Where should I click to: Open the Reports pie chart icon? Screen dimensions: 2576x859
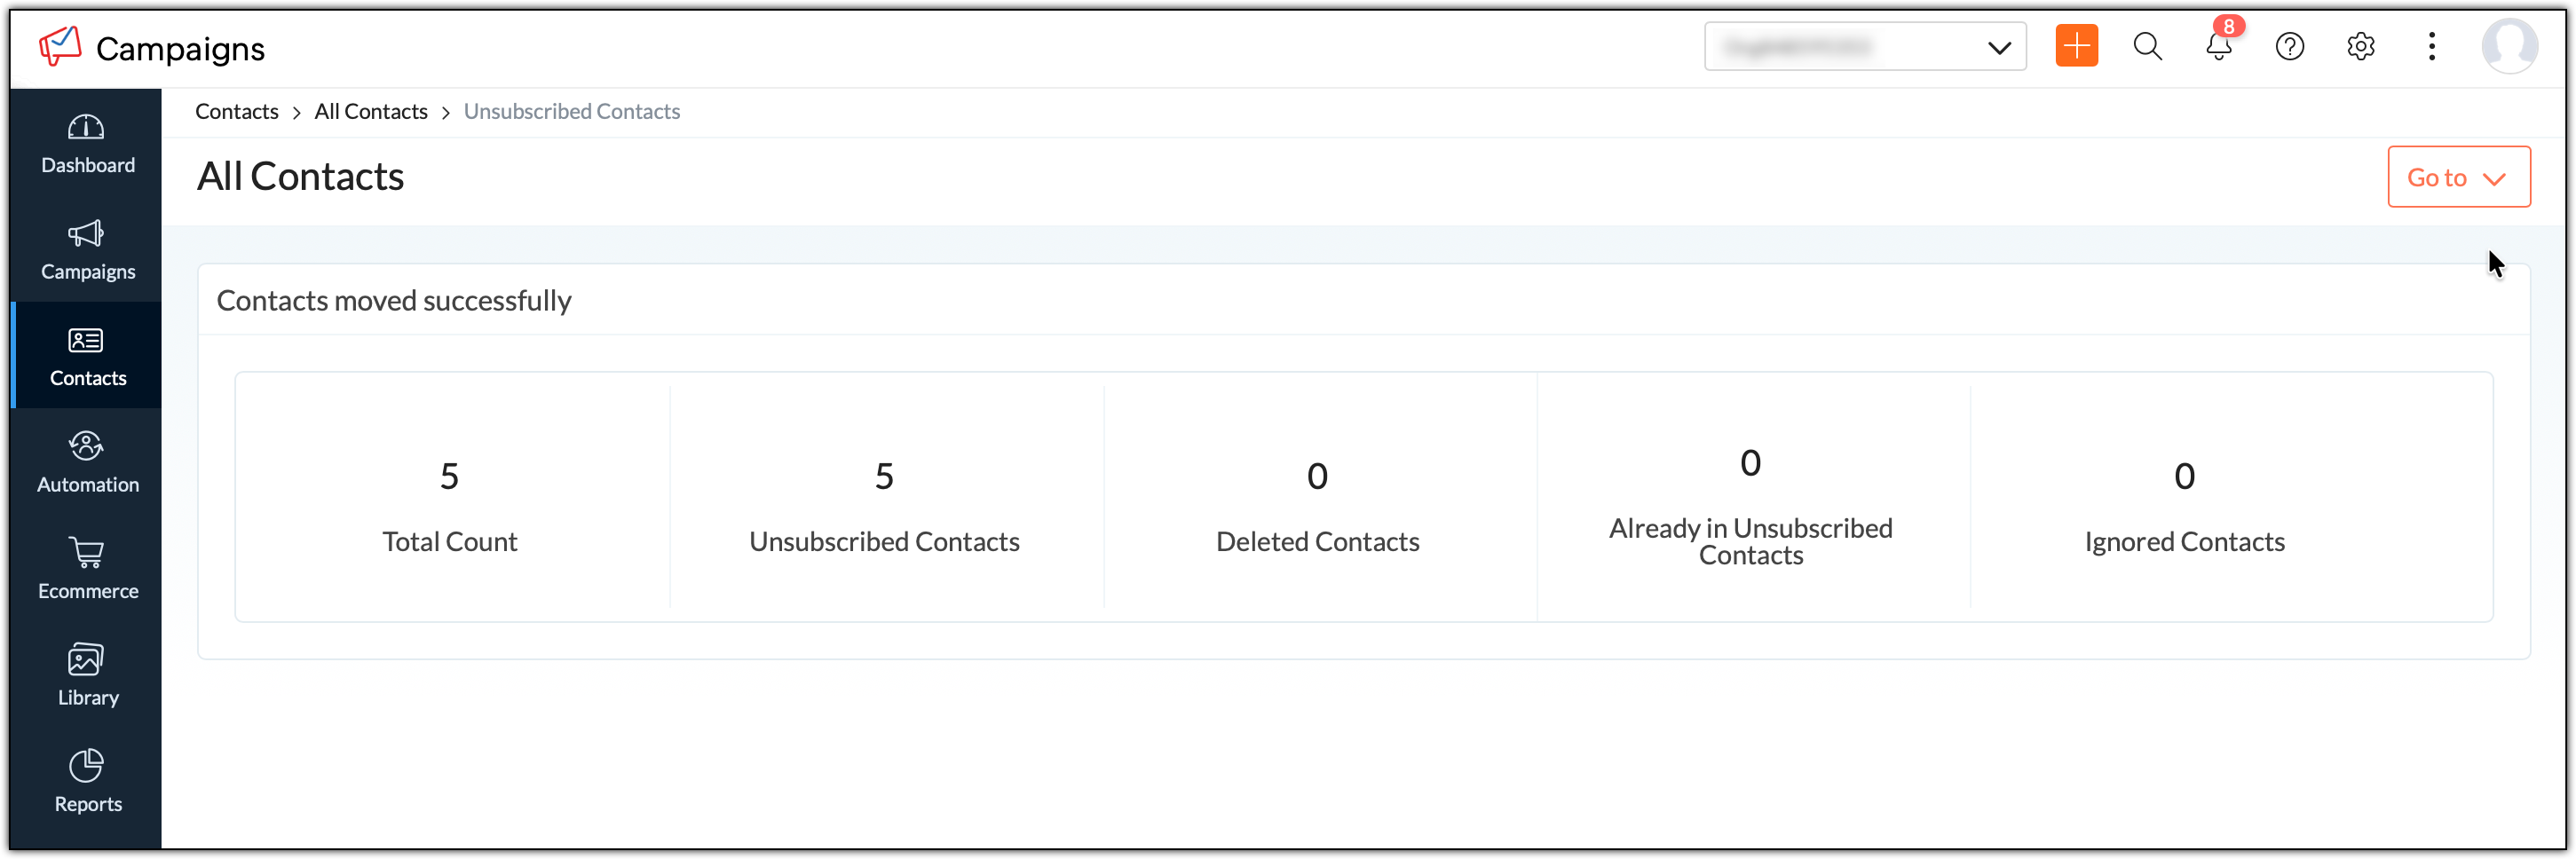click(87, 781)
